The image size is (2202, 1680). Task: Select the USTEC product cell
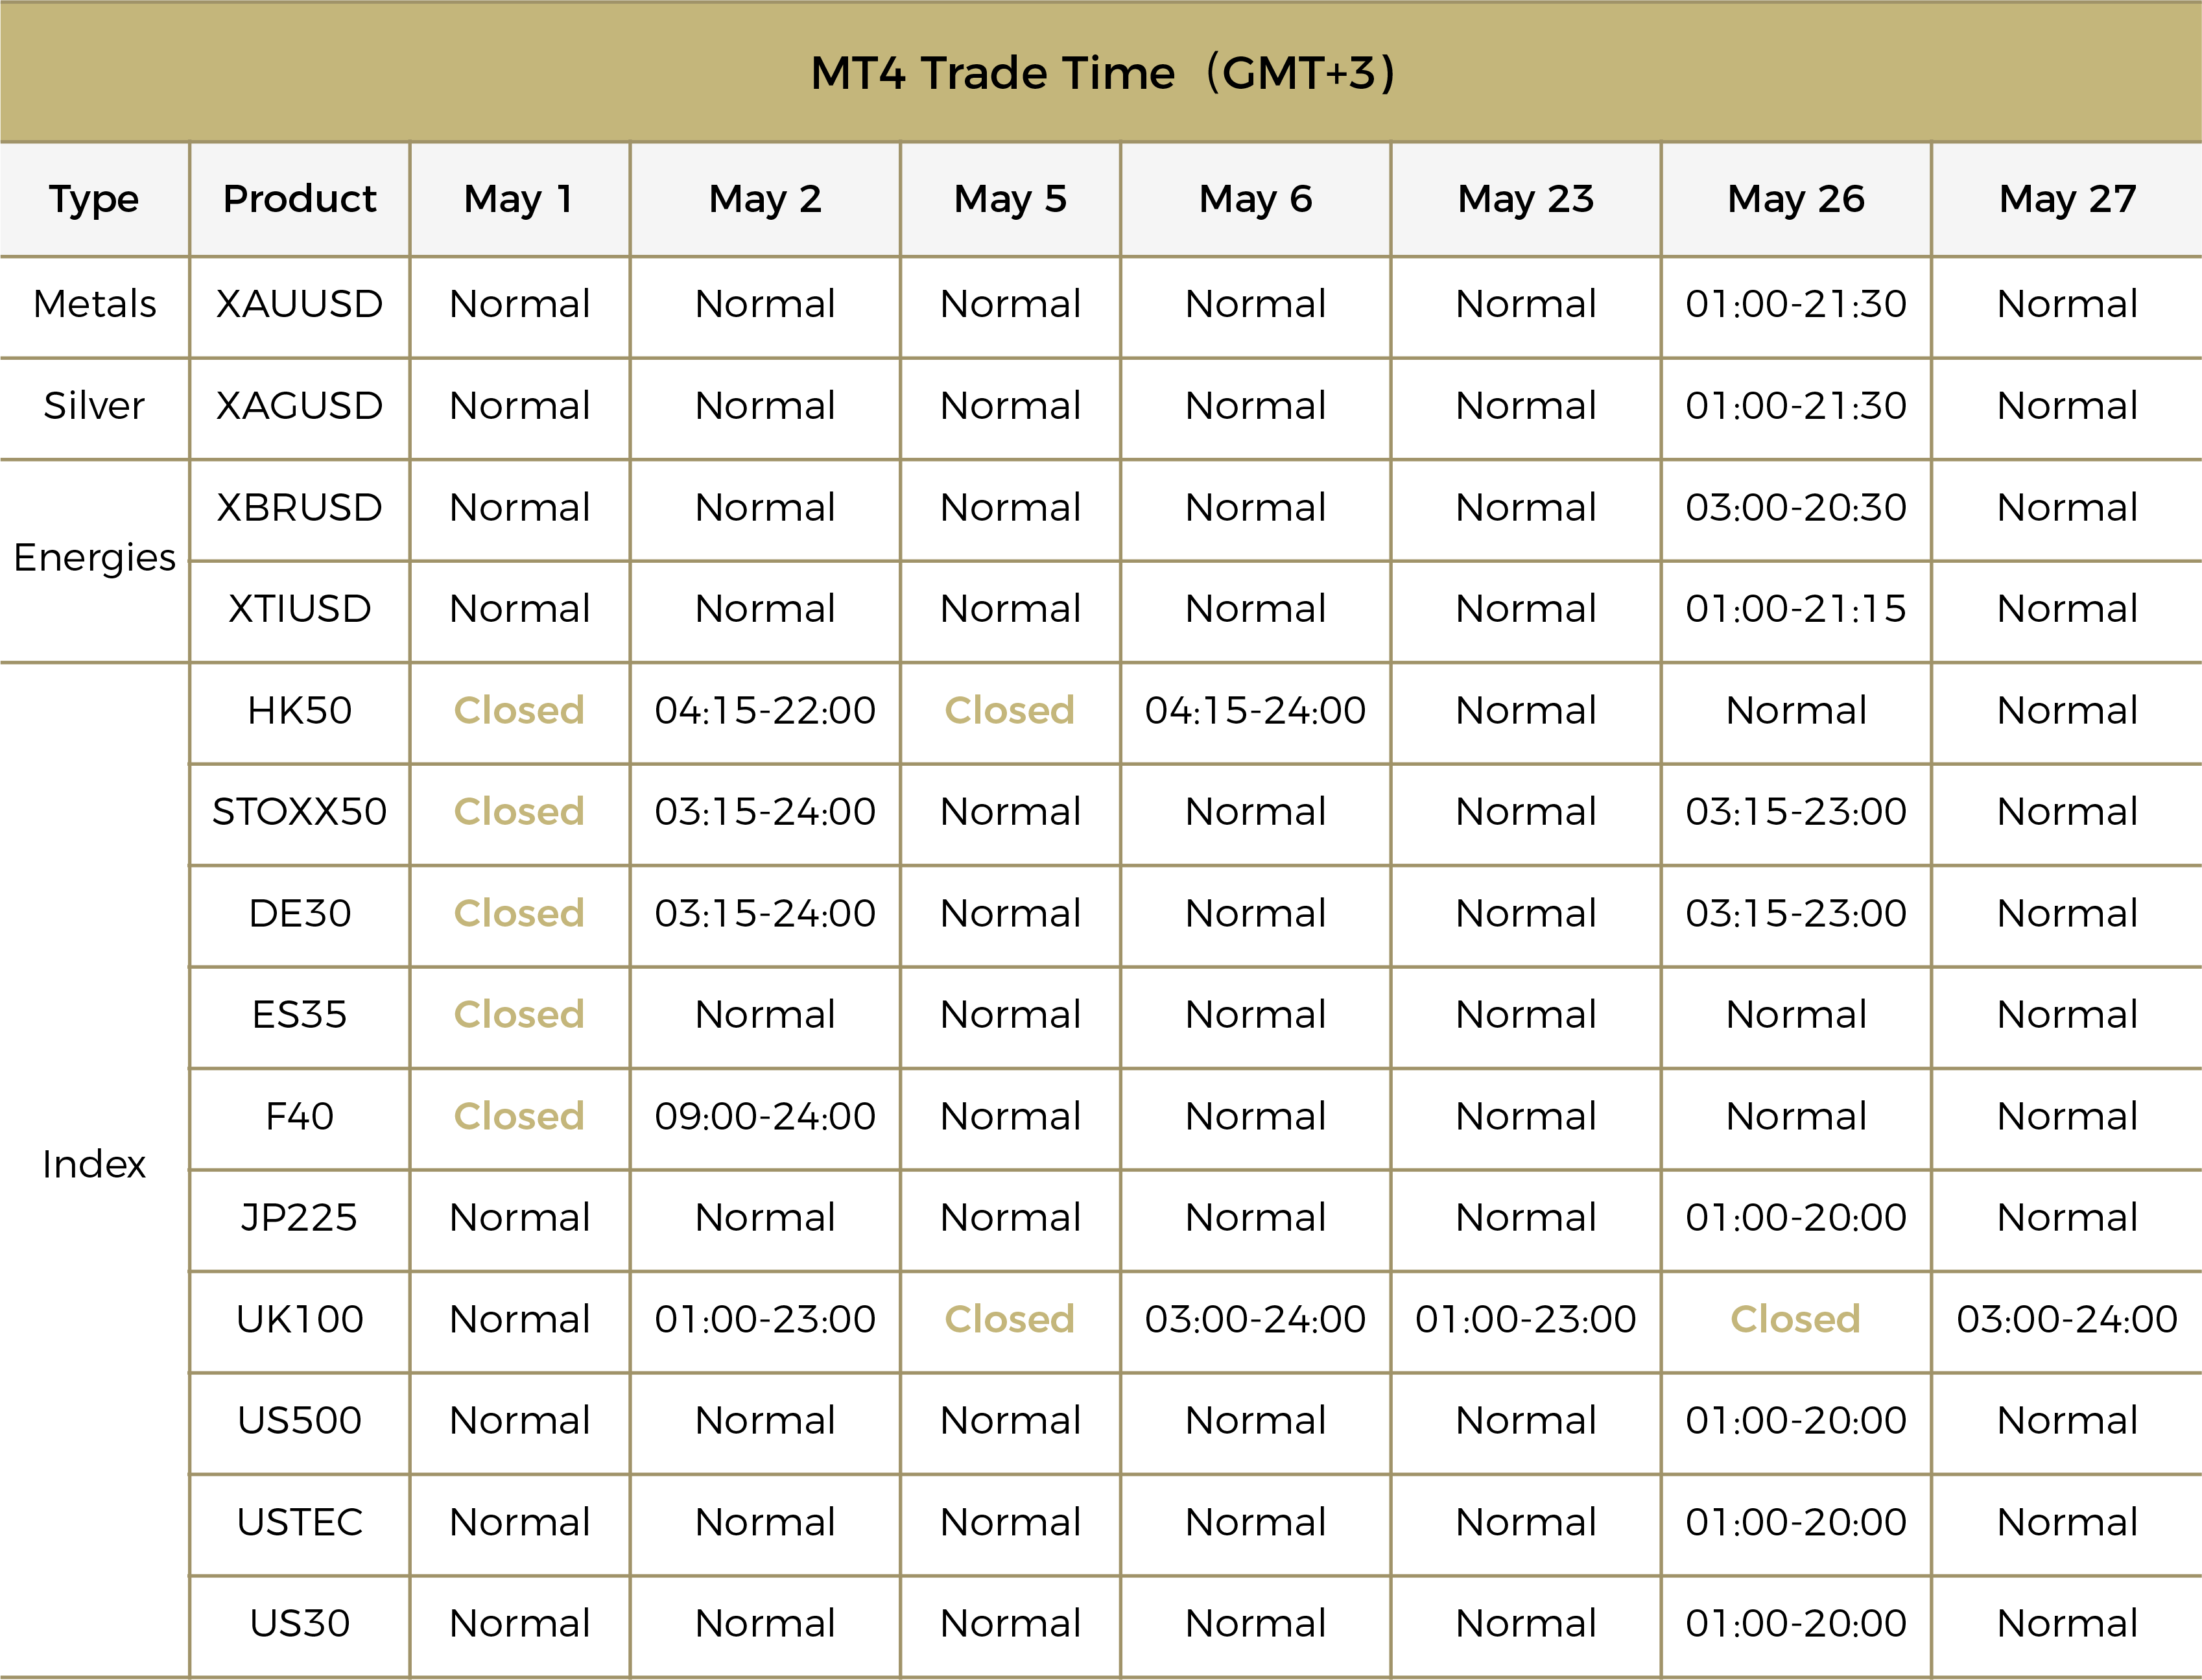(300, 1523)
